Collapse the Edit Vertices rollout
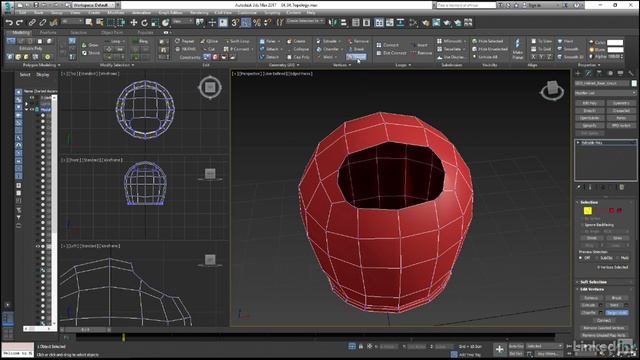This screenshot has height=360, width=640. point(592,289)
